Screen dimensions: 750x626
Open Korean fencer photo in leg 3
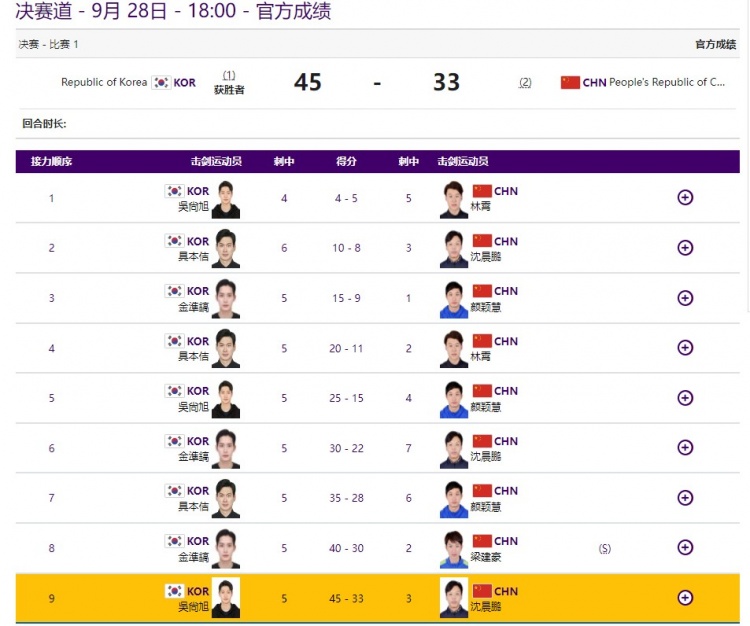click(226, 299)
